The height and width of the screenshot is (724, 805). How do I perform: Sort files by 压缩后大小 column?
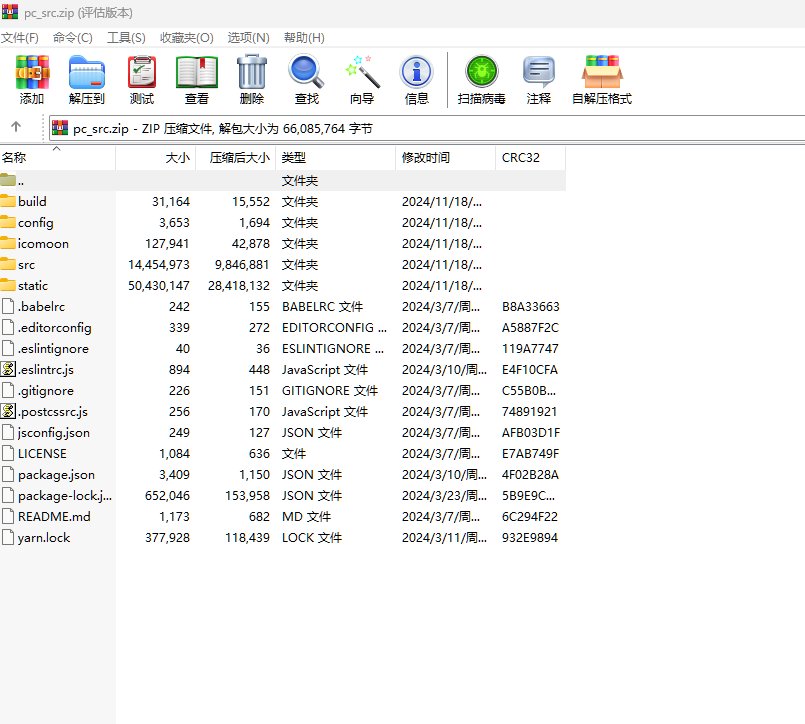click(x=239, y=158)
